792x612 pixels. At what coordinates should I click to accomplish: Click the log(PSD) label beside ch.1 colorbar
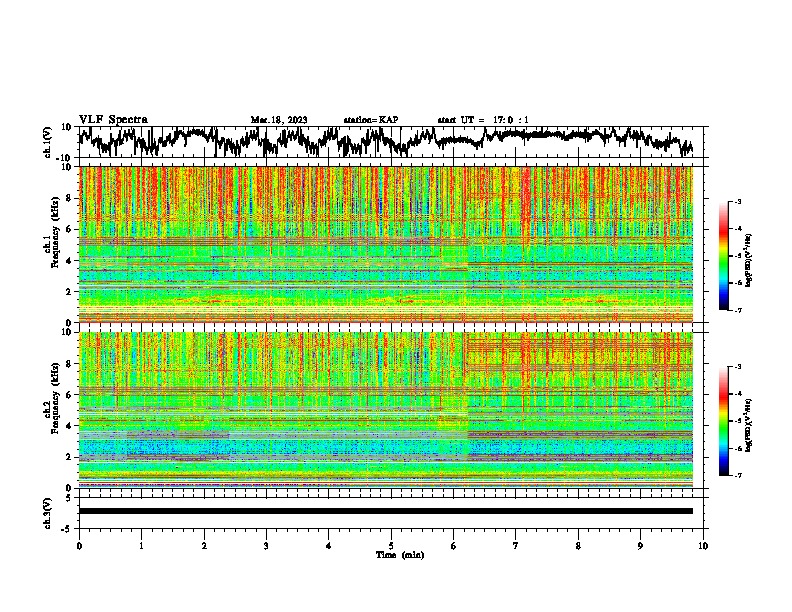click(x=749, y=260)
